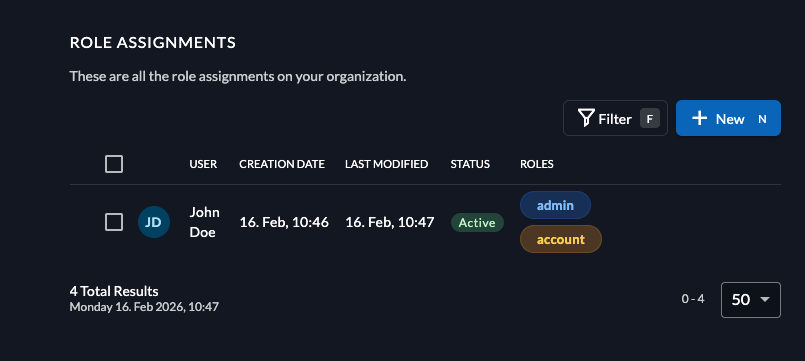This screenshot has width=805, height=361.
Task: Click the funnel icon in Filter button
Action: 586,118
